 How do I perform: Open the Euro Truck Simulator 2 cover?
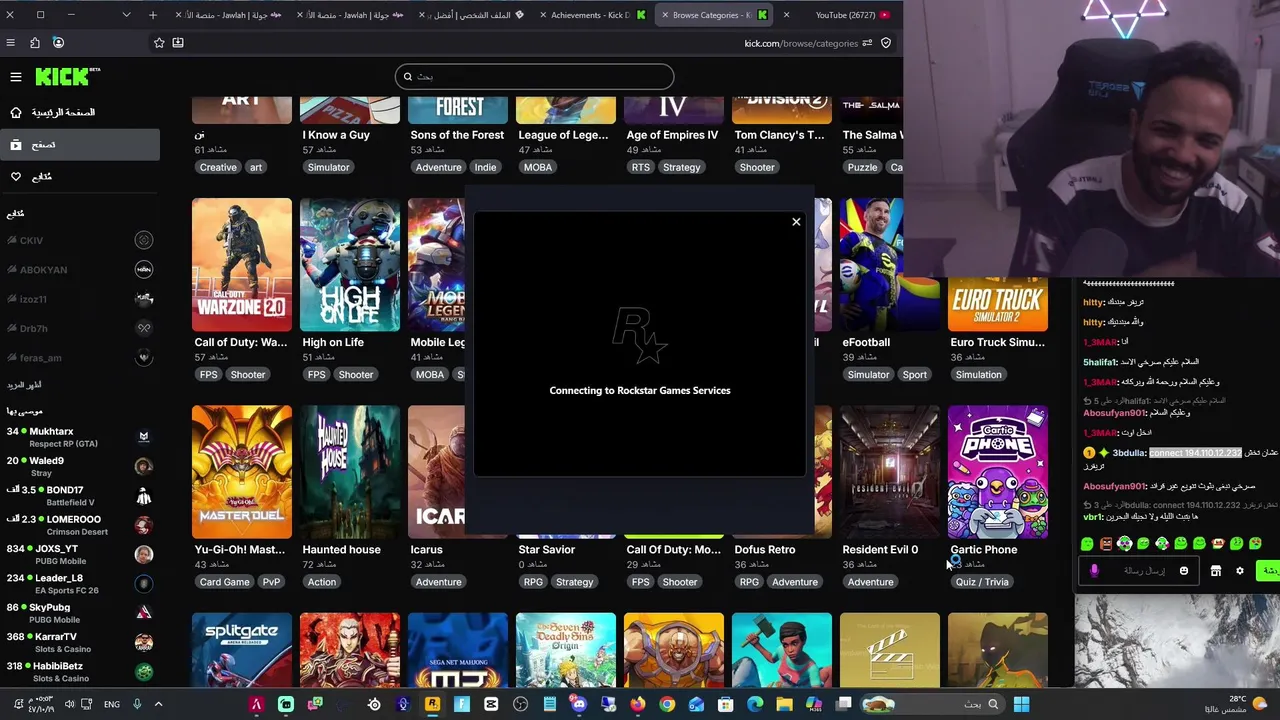click(x=998, y=304)
